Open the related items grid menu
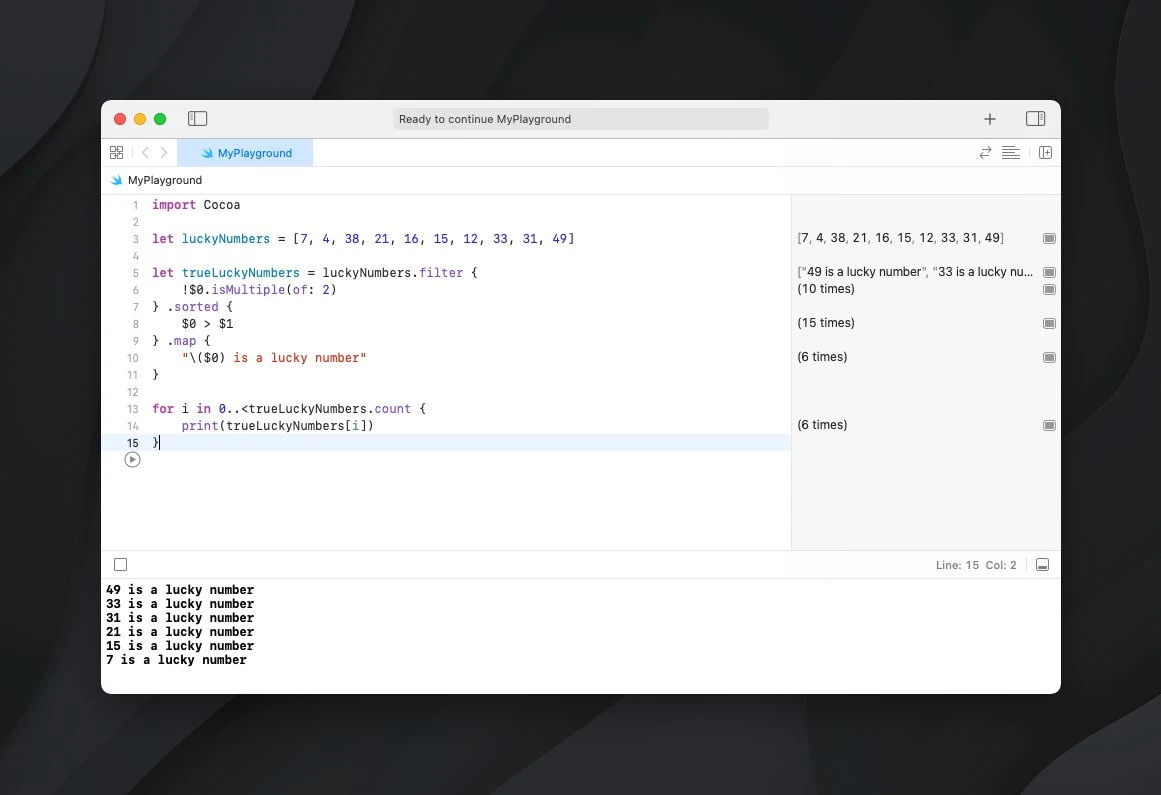 117,153
